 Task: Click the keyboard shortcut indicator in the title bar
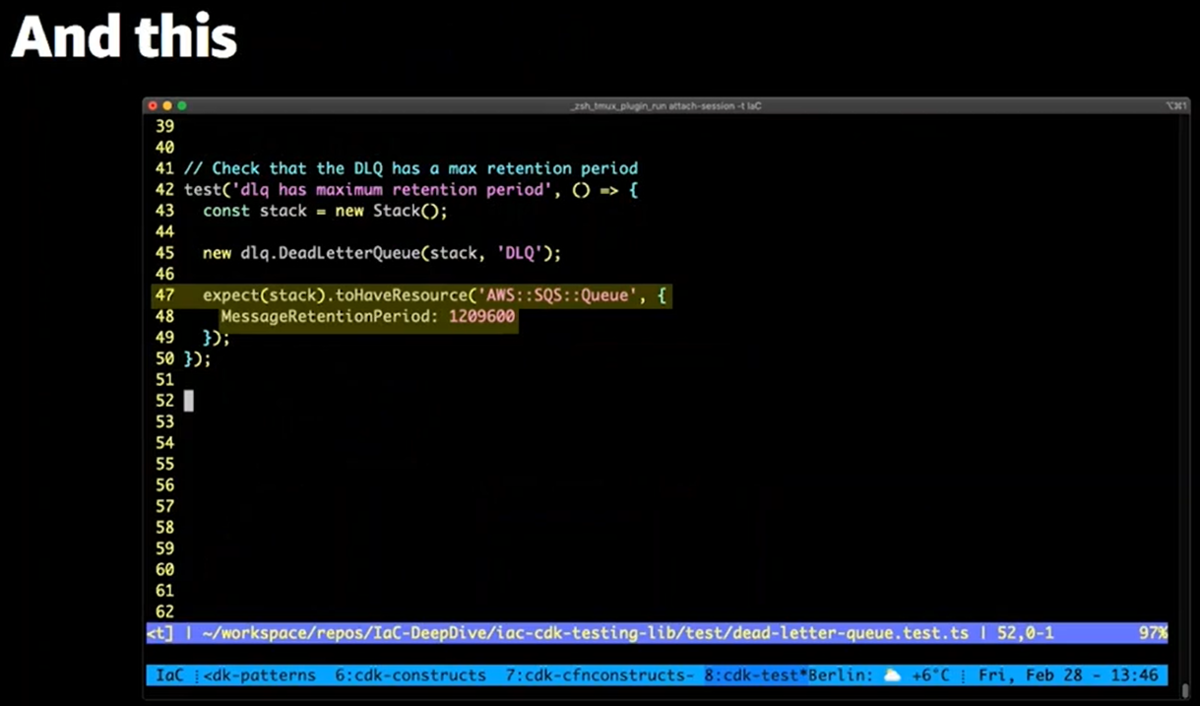1176,106
